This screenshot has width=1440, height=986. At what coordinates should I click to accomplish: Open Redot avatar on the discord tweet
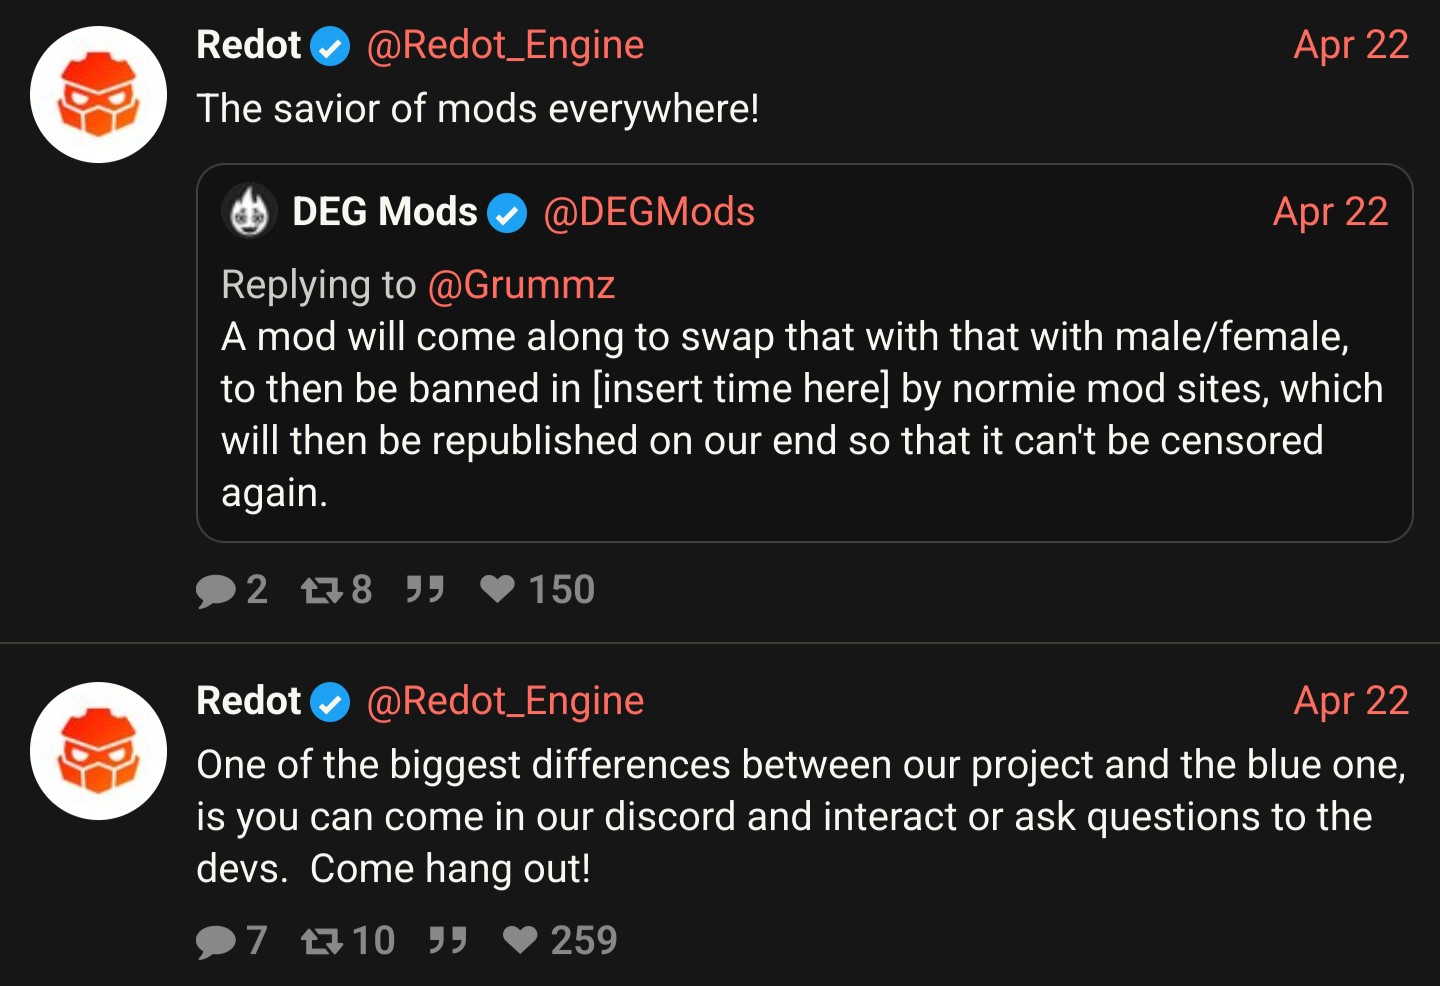(x=98, y=751)
